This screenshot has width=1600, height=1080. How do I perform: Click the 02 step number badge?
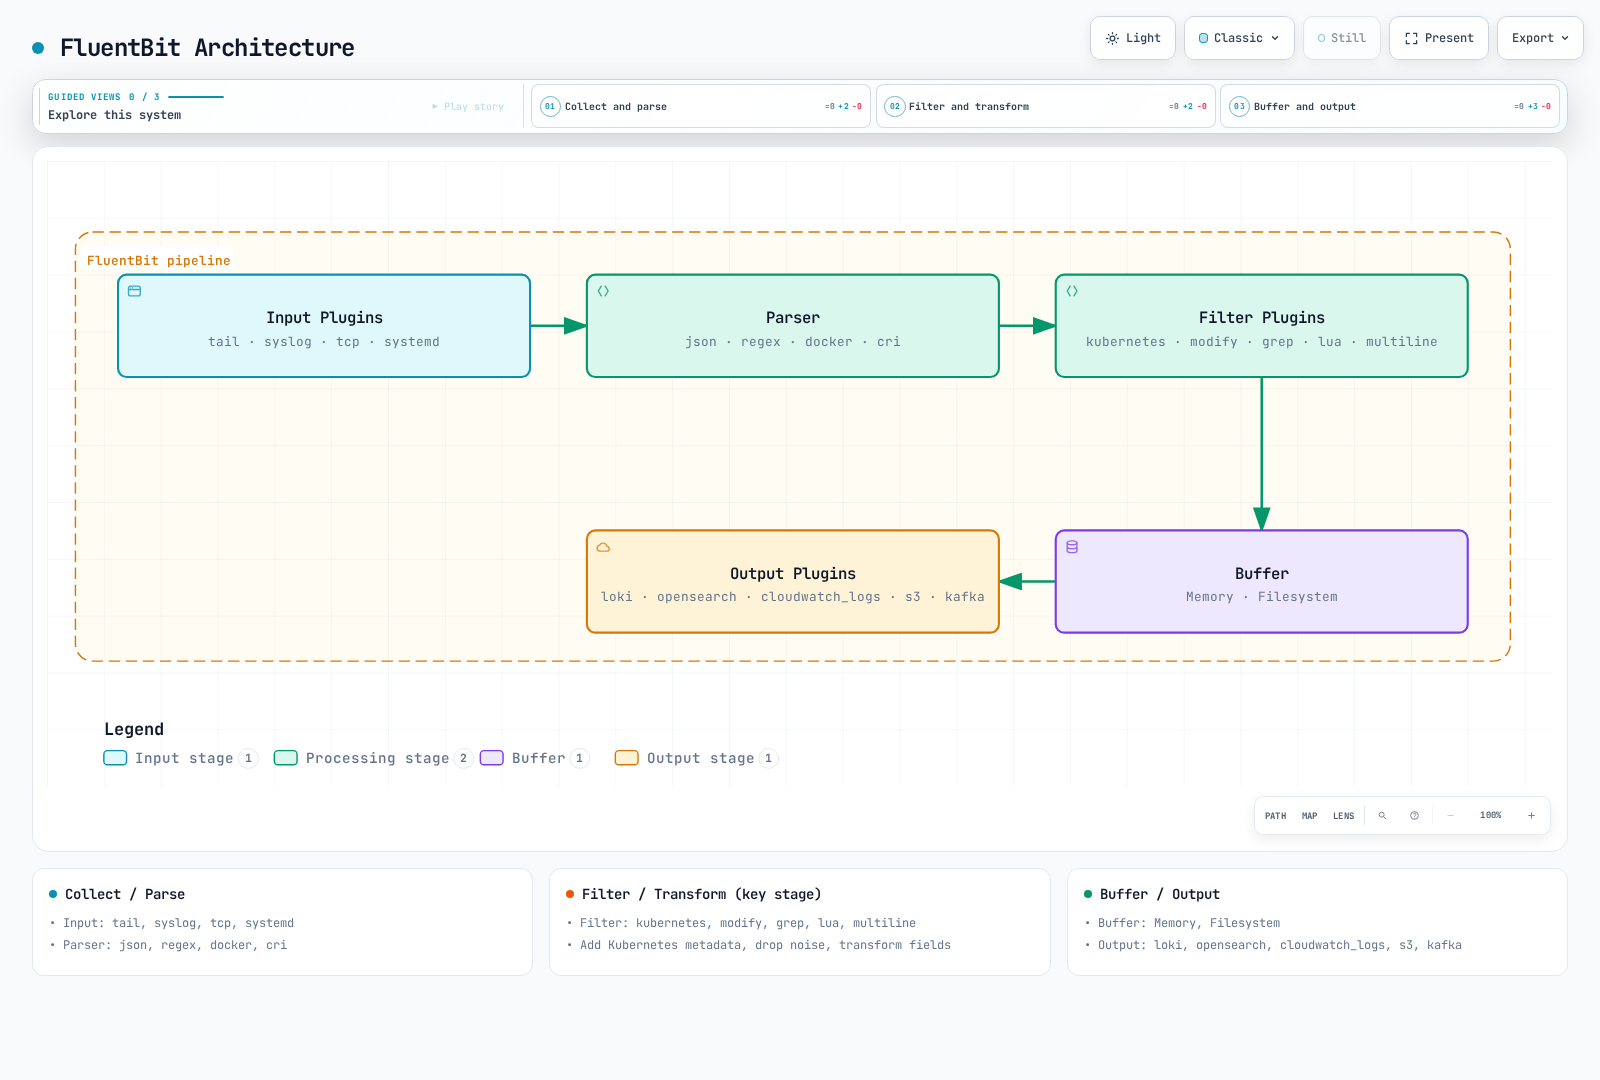click(x=895, y=106)
